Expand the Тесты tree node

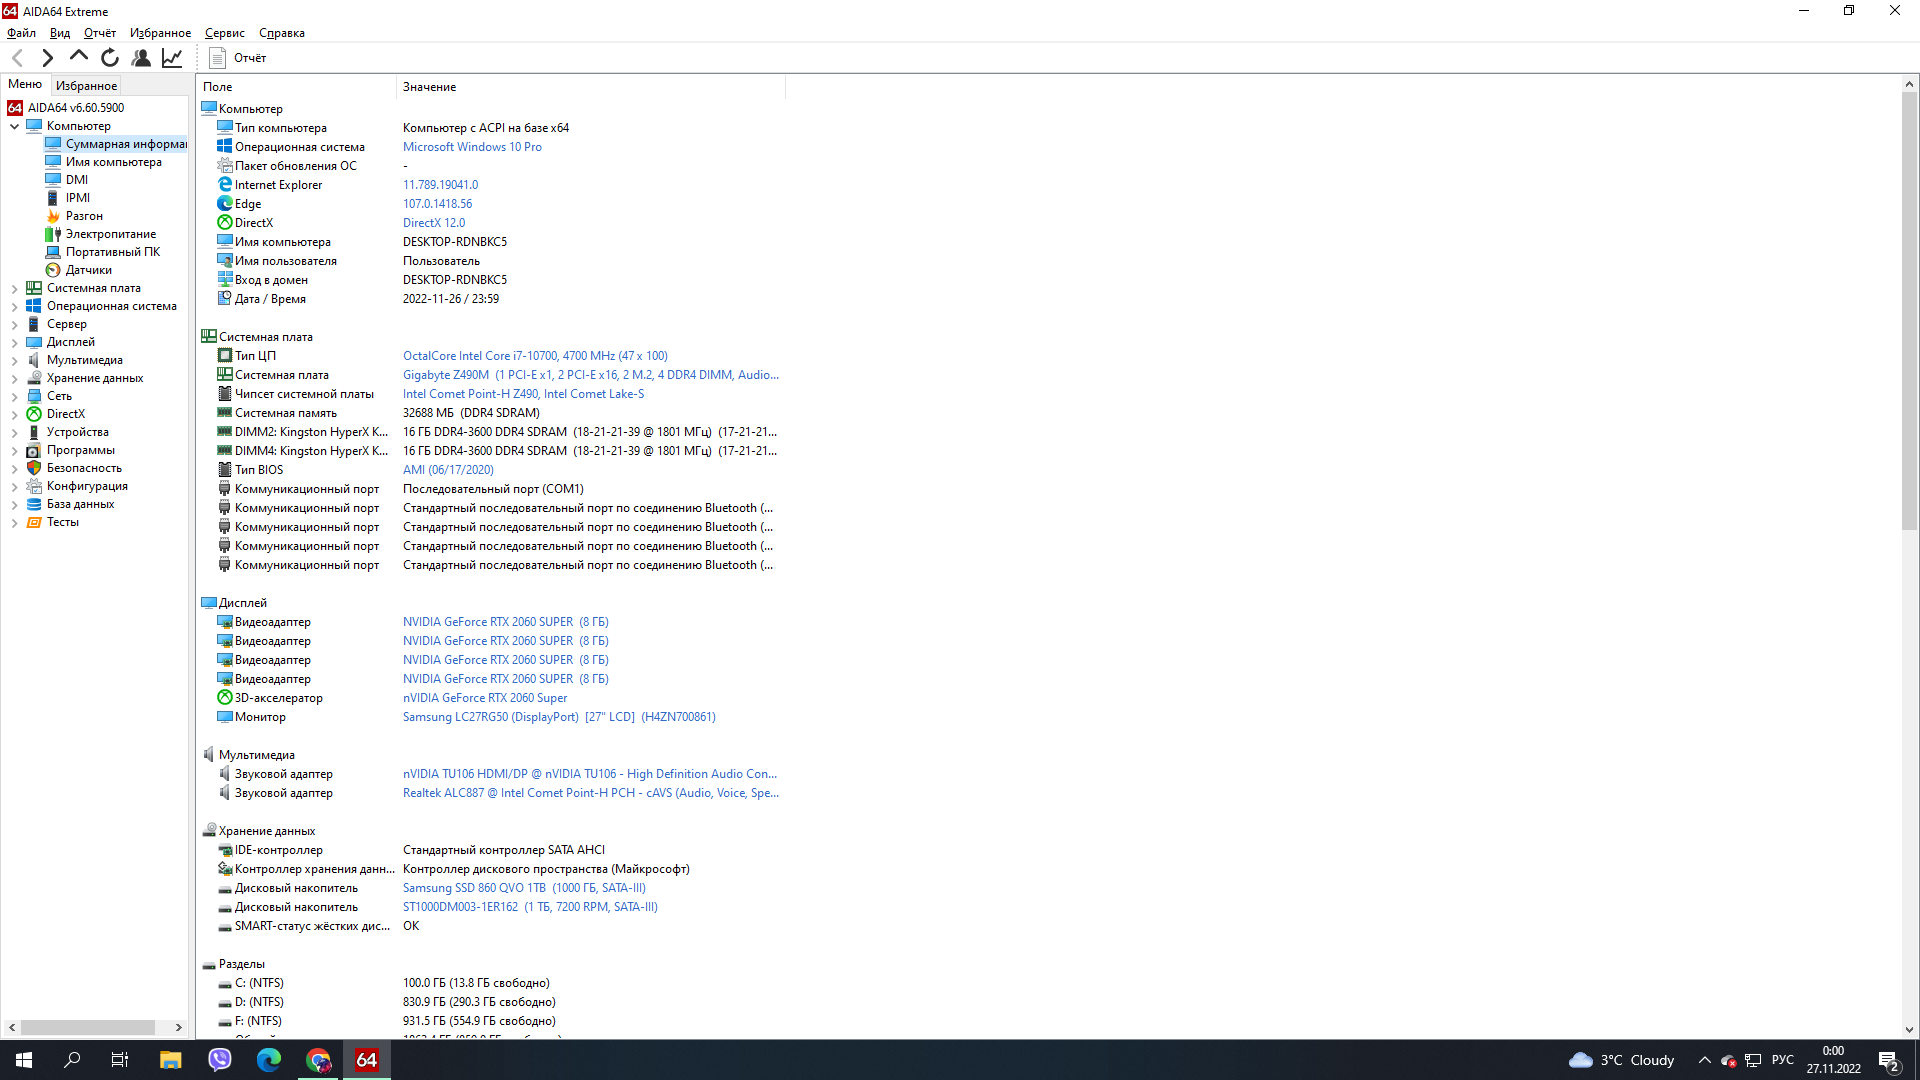coord(14,522)
